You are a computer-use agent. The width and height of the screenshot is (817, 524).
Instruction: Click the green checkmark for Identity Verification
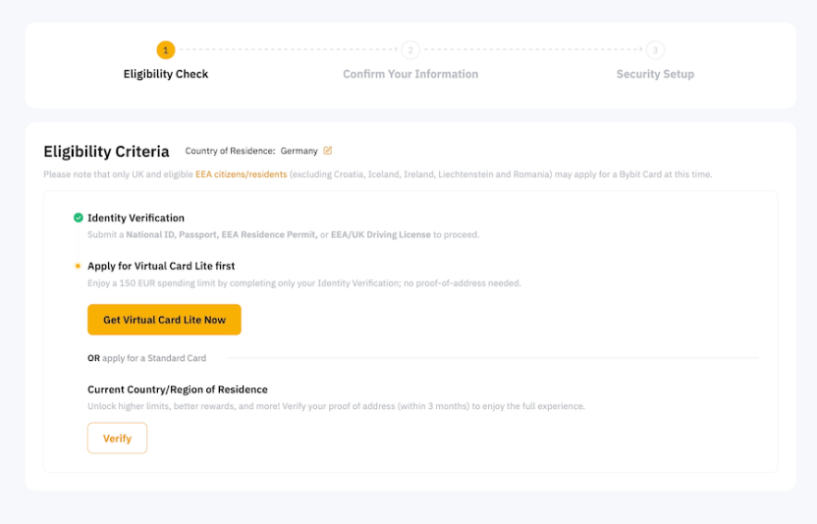coord(78,217)
